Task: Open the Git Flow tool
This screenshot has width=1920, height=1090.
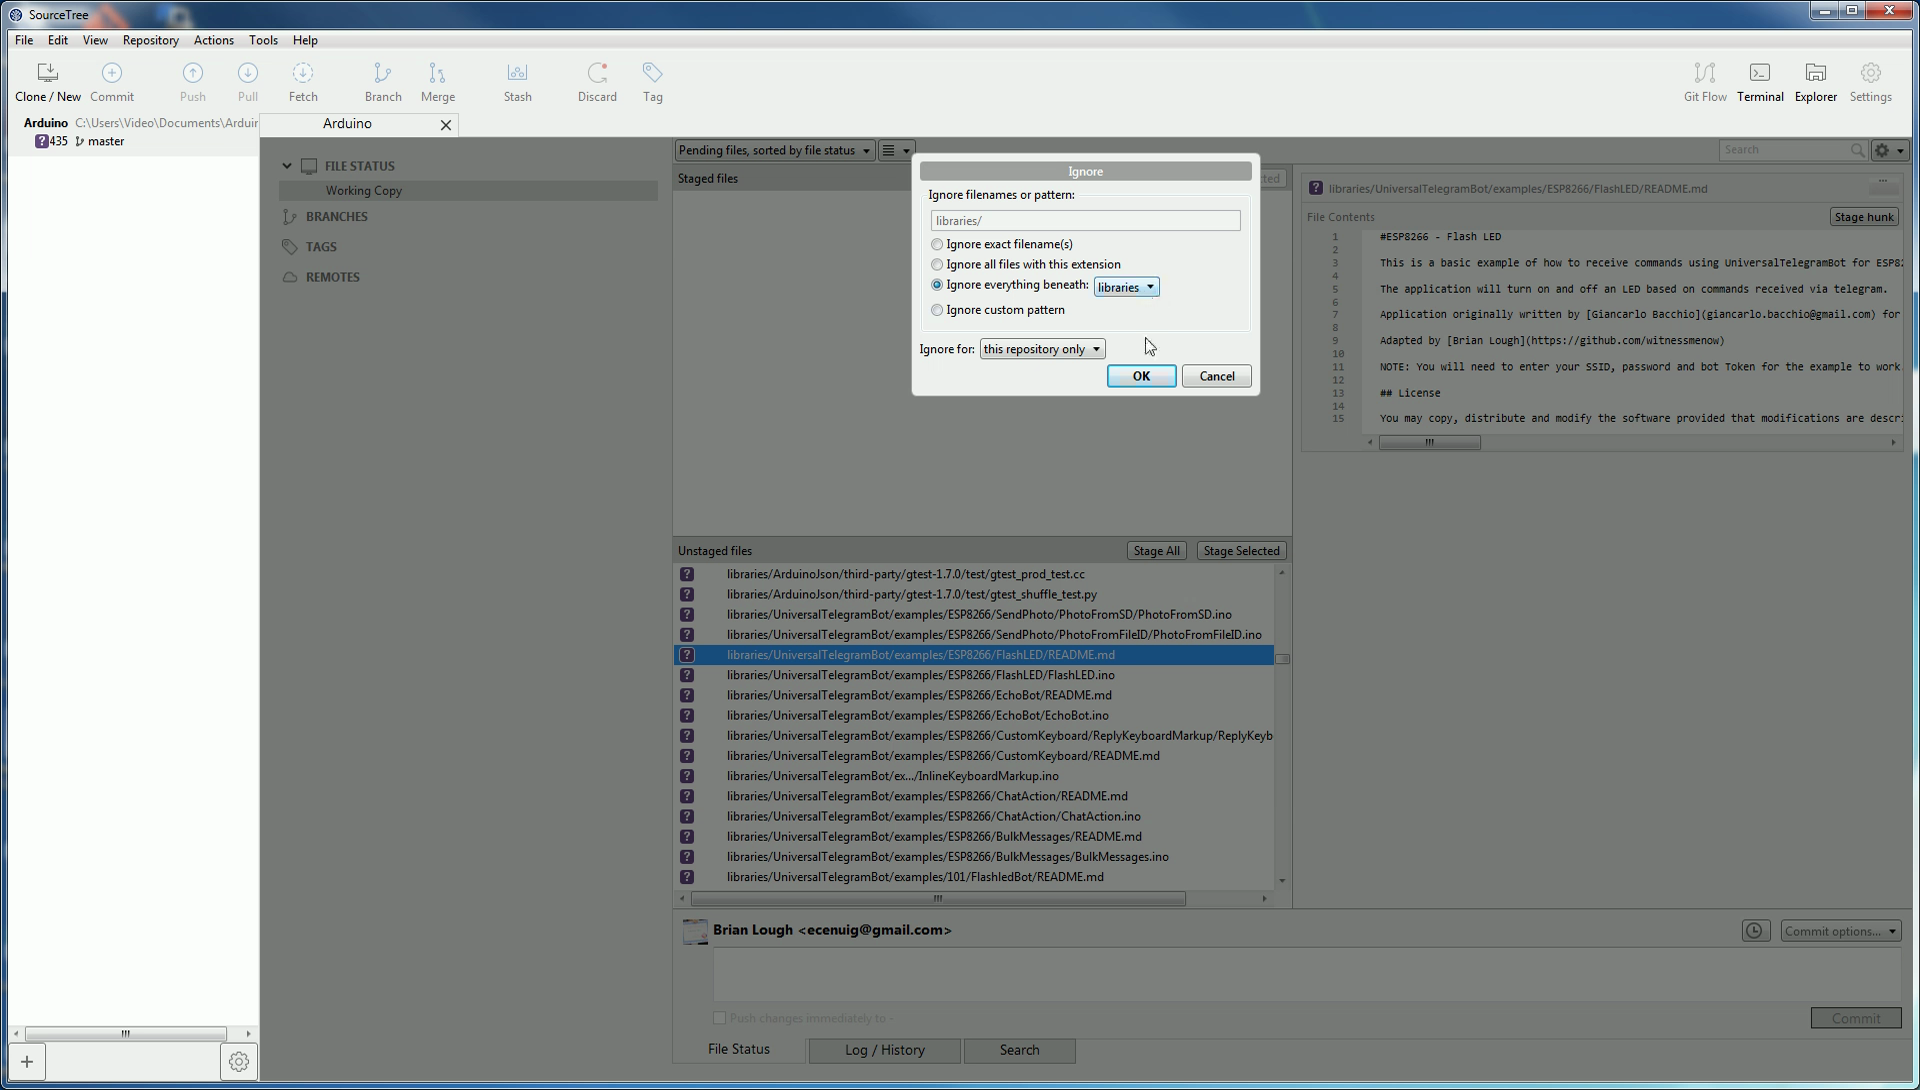Action: (x=1704, y=82)
